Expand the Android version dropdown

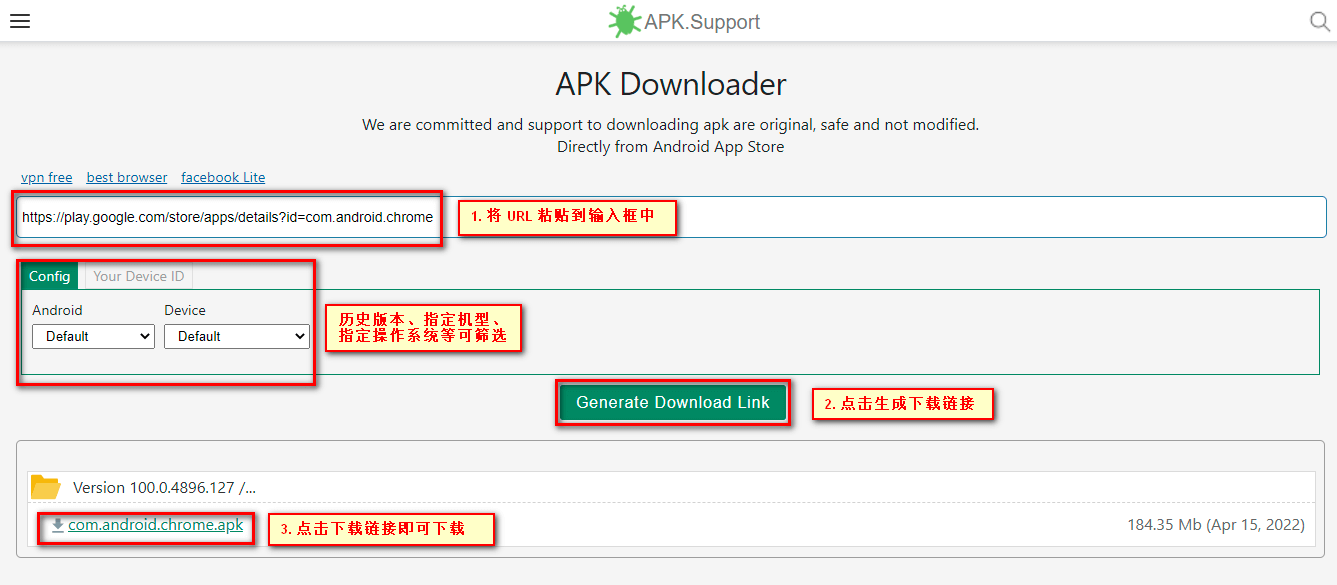tap(93, 336)
